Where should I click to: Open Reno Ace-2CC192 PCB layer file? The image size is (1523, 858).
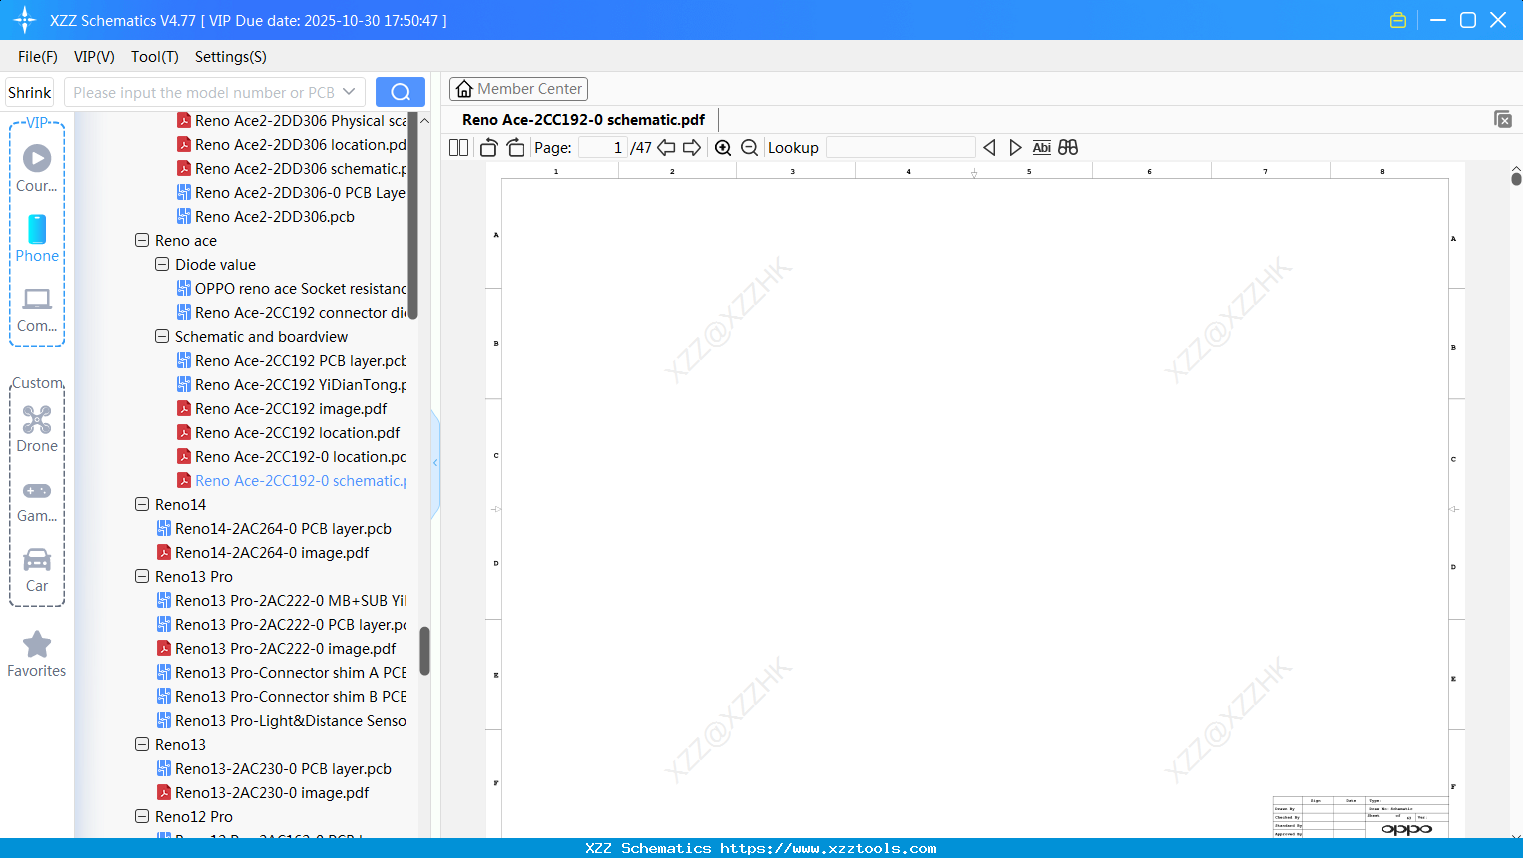coord(291,361)
